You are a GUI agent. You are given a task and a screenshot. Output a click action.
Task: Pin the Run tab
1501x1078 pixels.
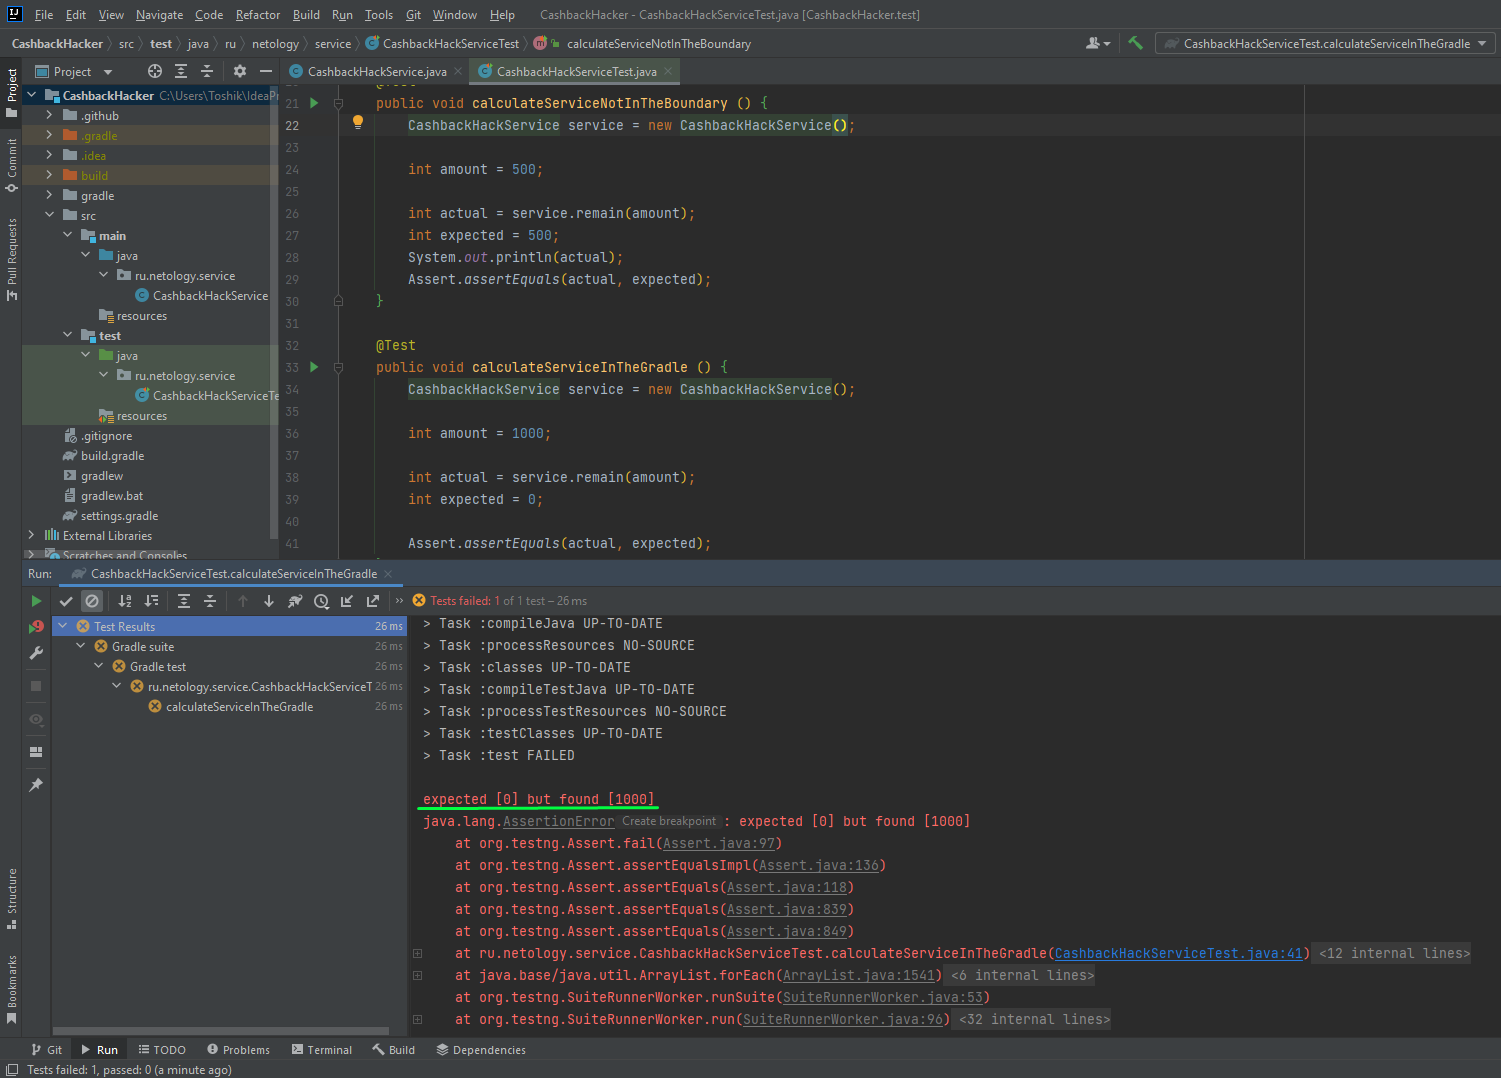click(x=36, y=785)
